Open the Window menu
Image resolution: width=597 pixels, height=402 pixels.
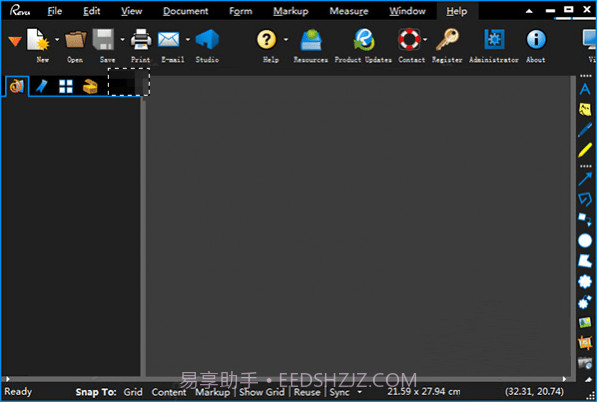click(407, 11)
